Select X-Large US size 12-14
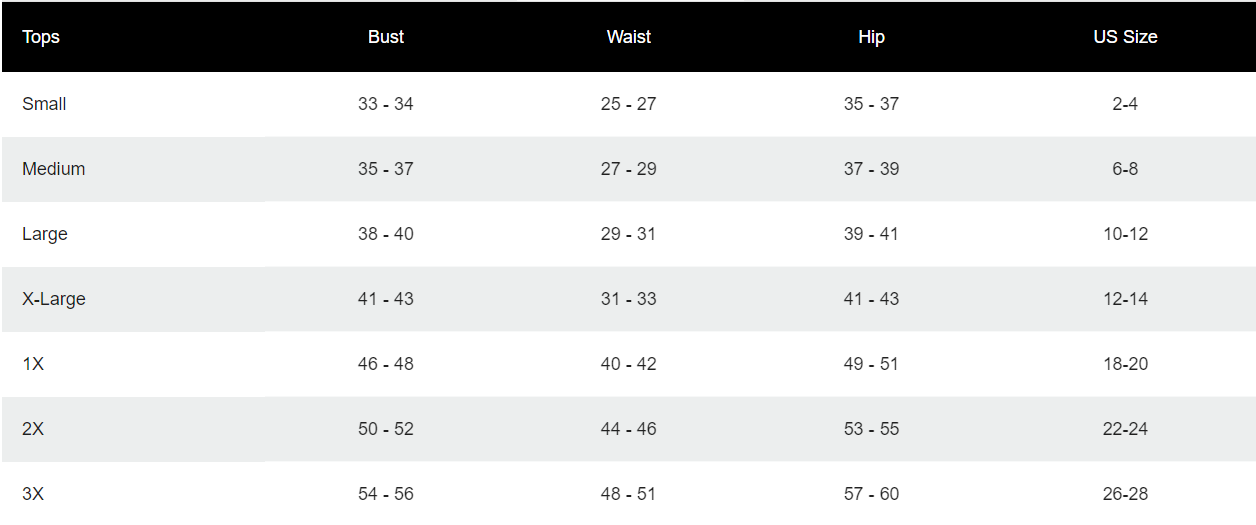The image size is (1256, 525). (1125, 299)
